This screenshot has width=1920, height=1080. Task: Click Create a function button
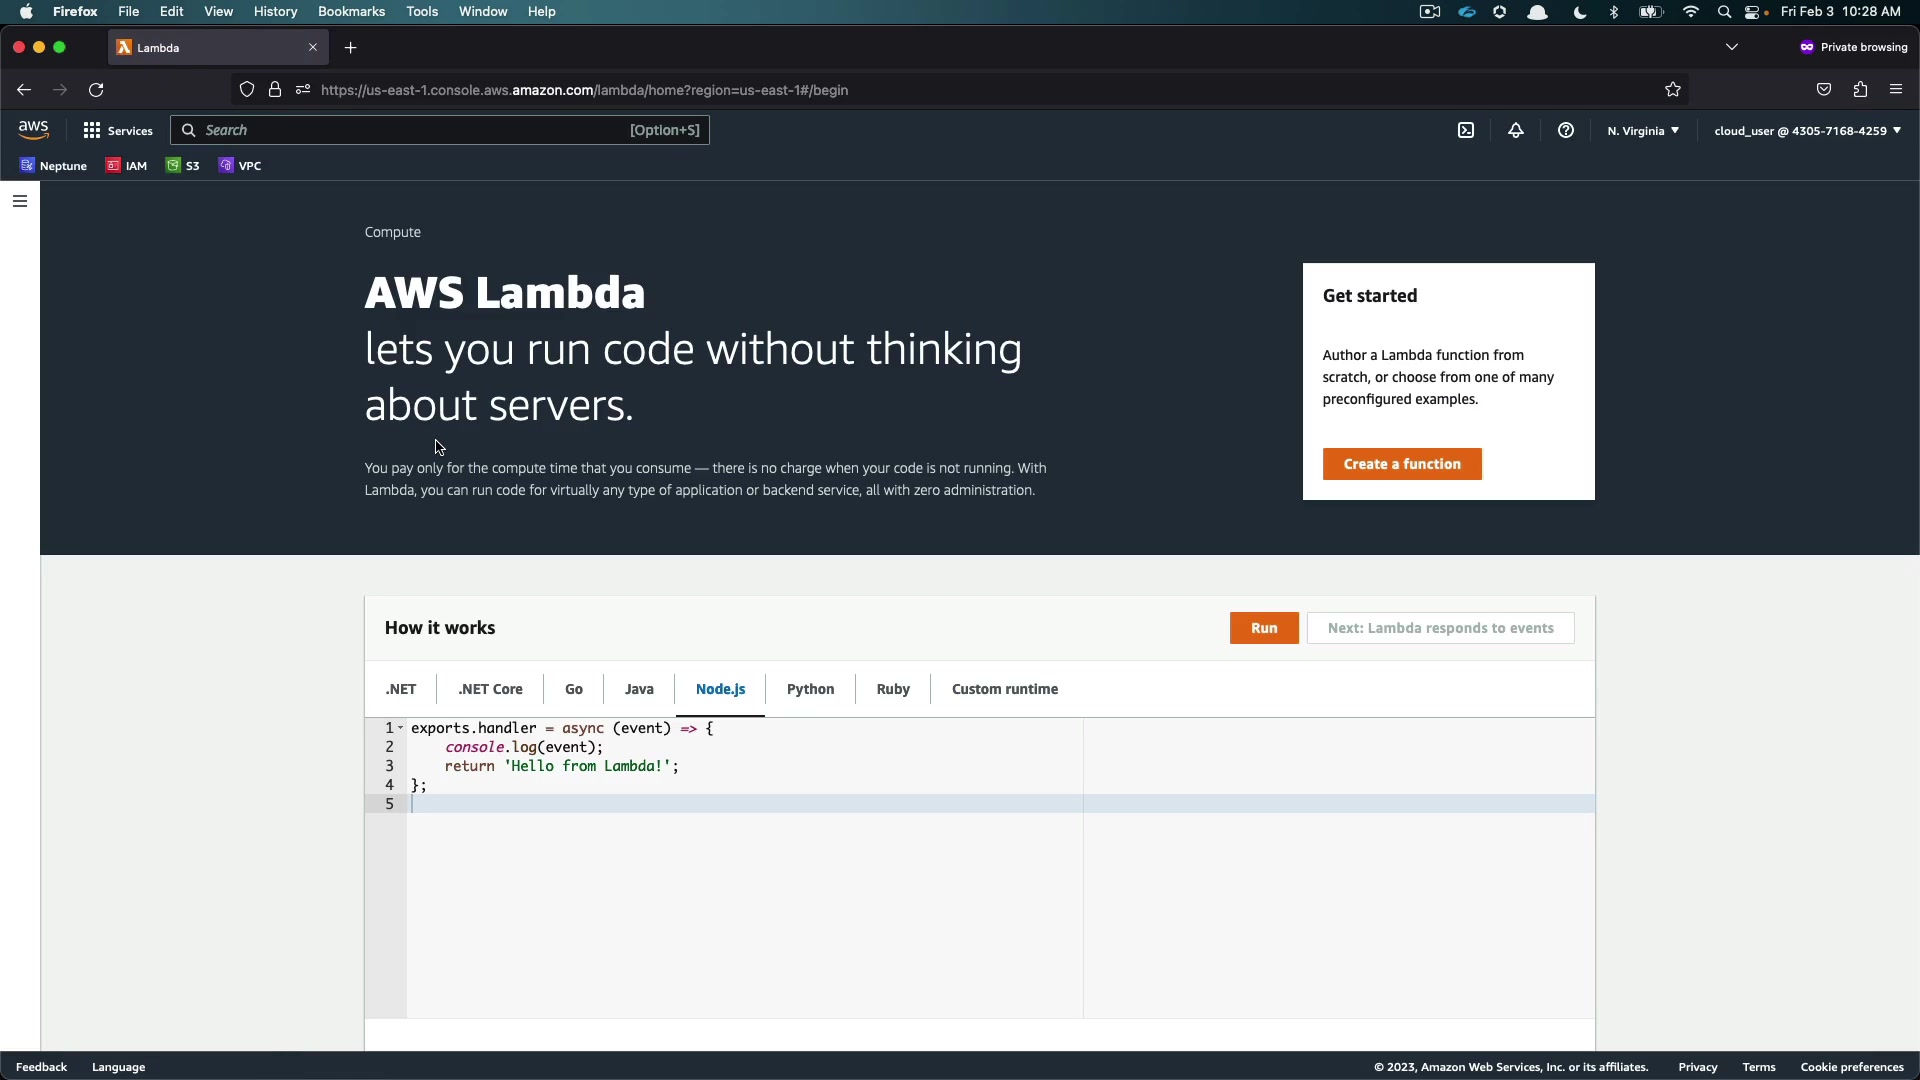1402,464
